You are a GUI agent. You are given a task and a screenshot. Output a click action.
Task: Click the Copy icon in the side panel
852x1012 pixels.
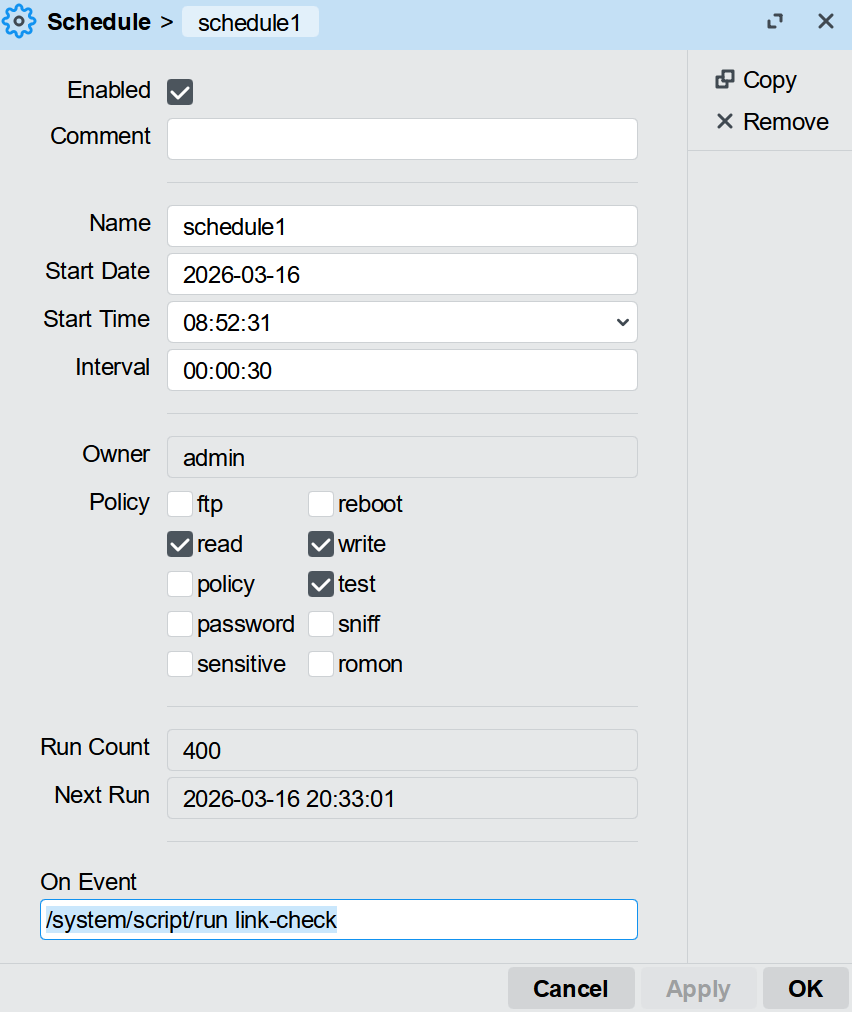click(x=725, y=80)
